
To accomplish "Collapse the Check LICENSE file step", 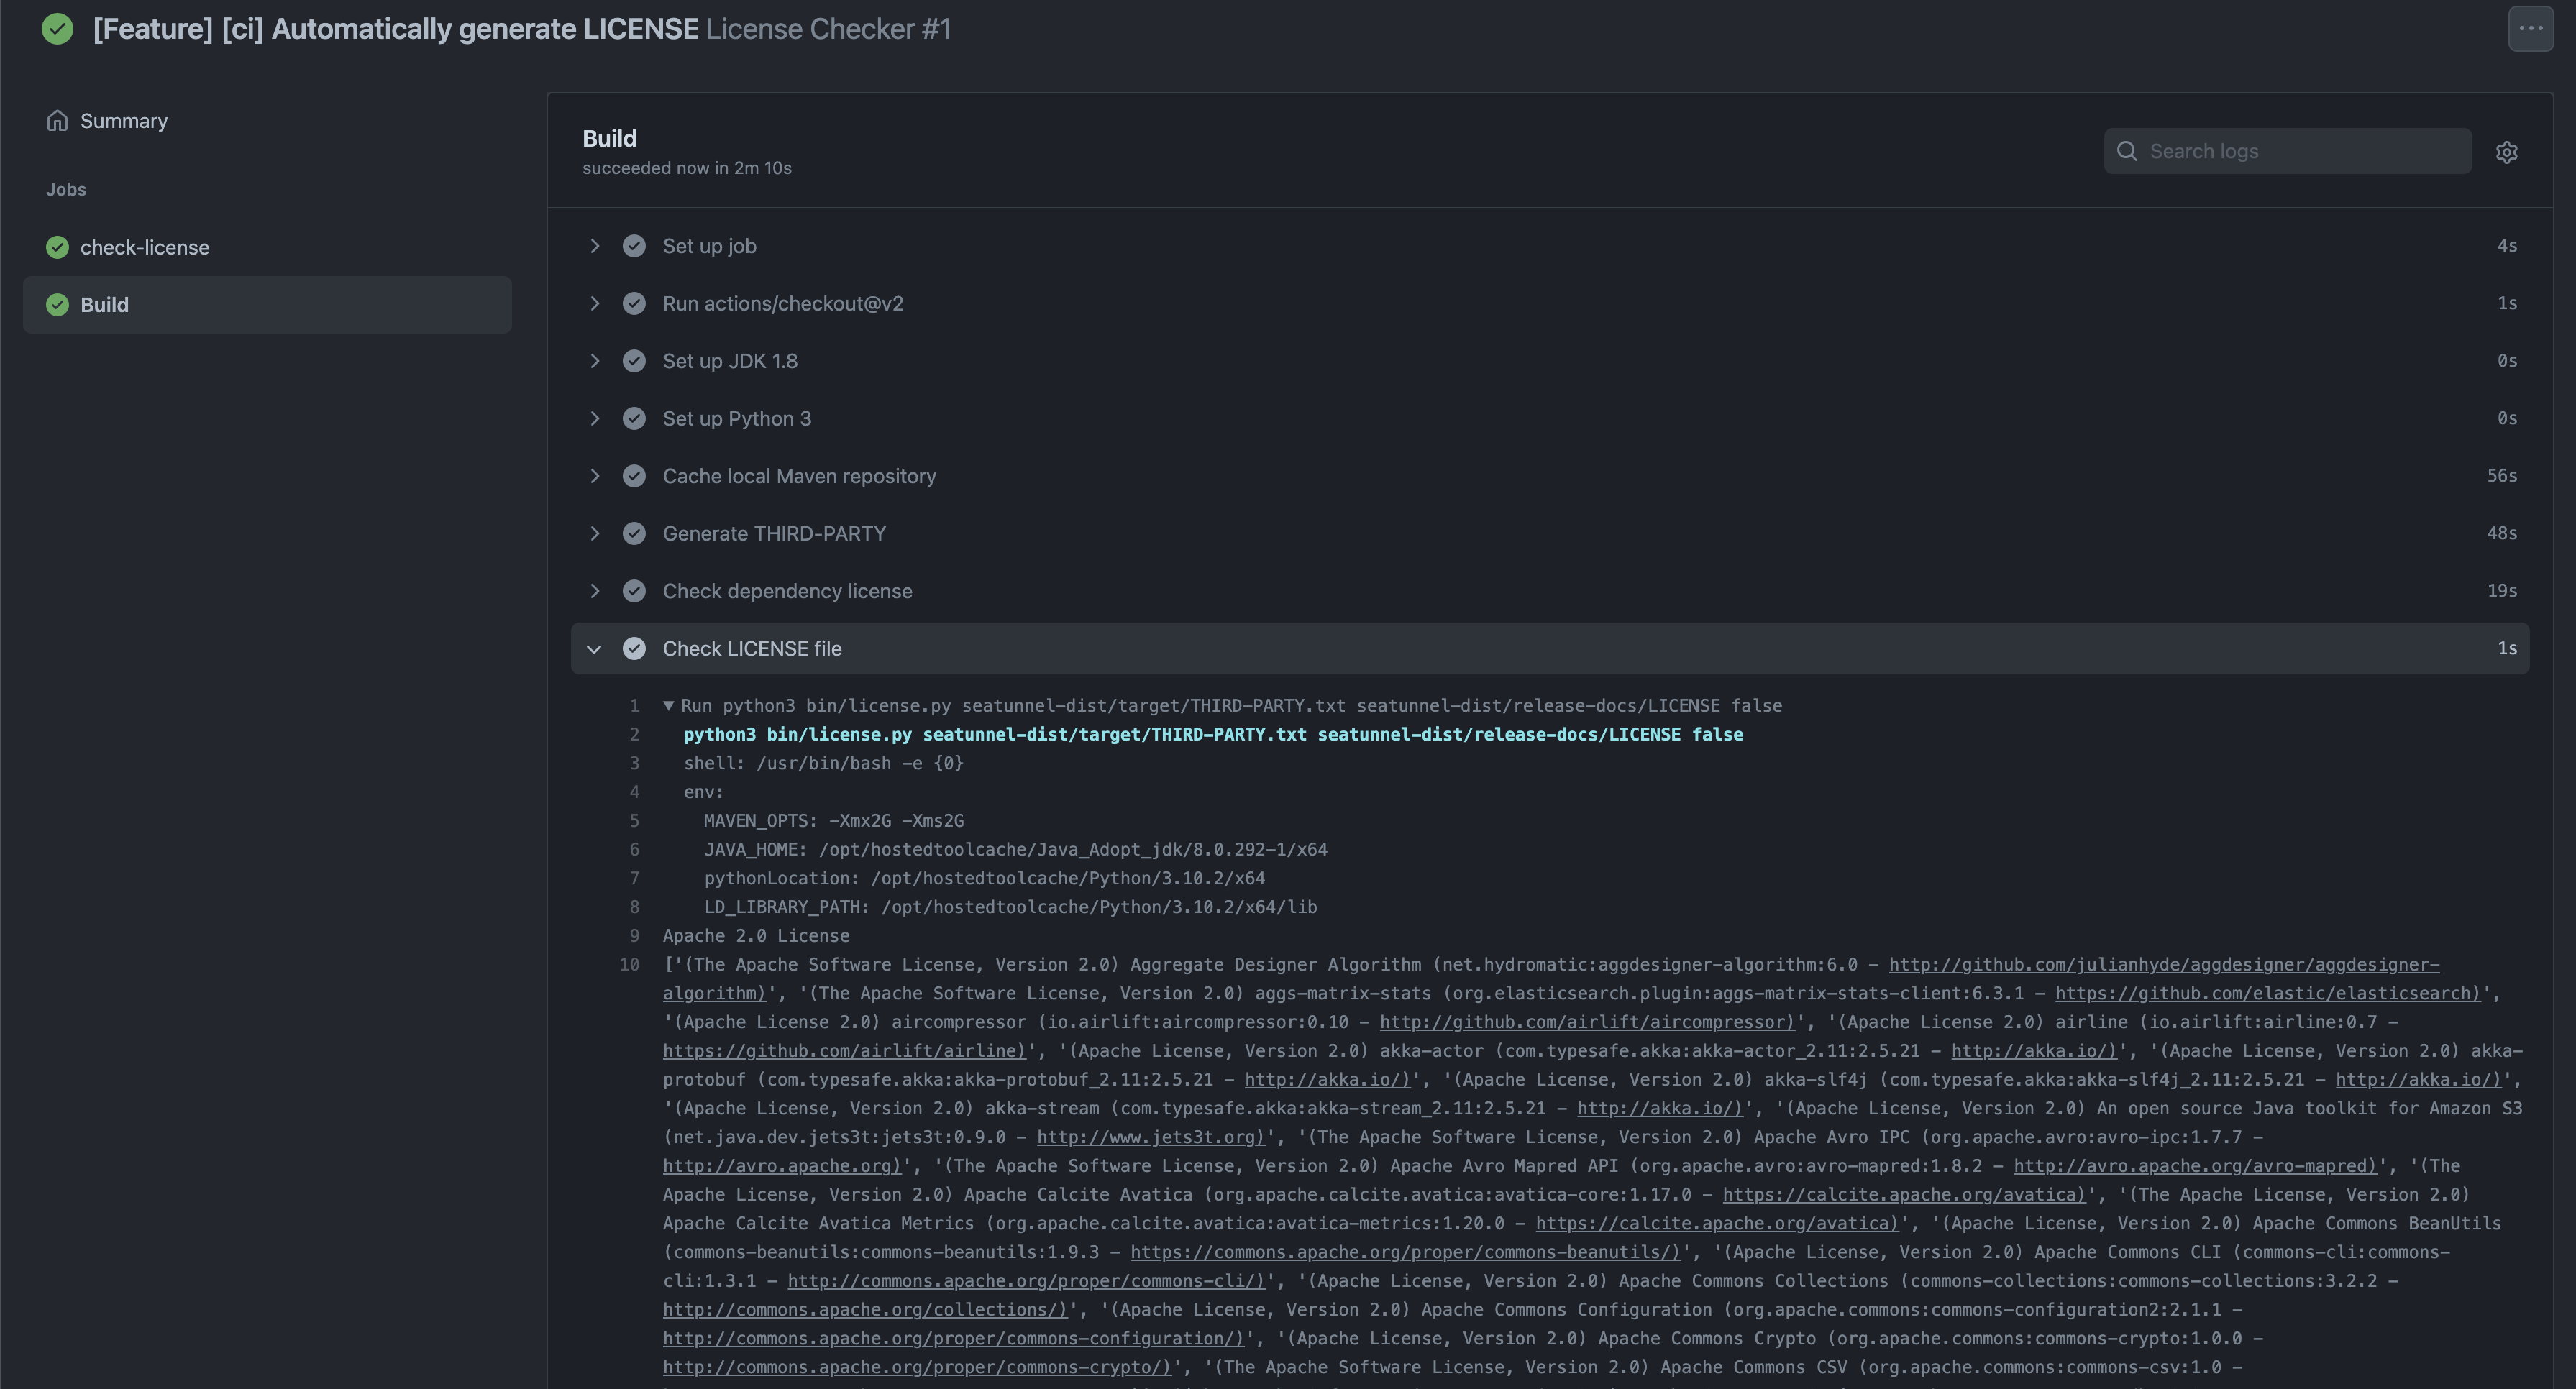I will pos(594,649).
